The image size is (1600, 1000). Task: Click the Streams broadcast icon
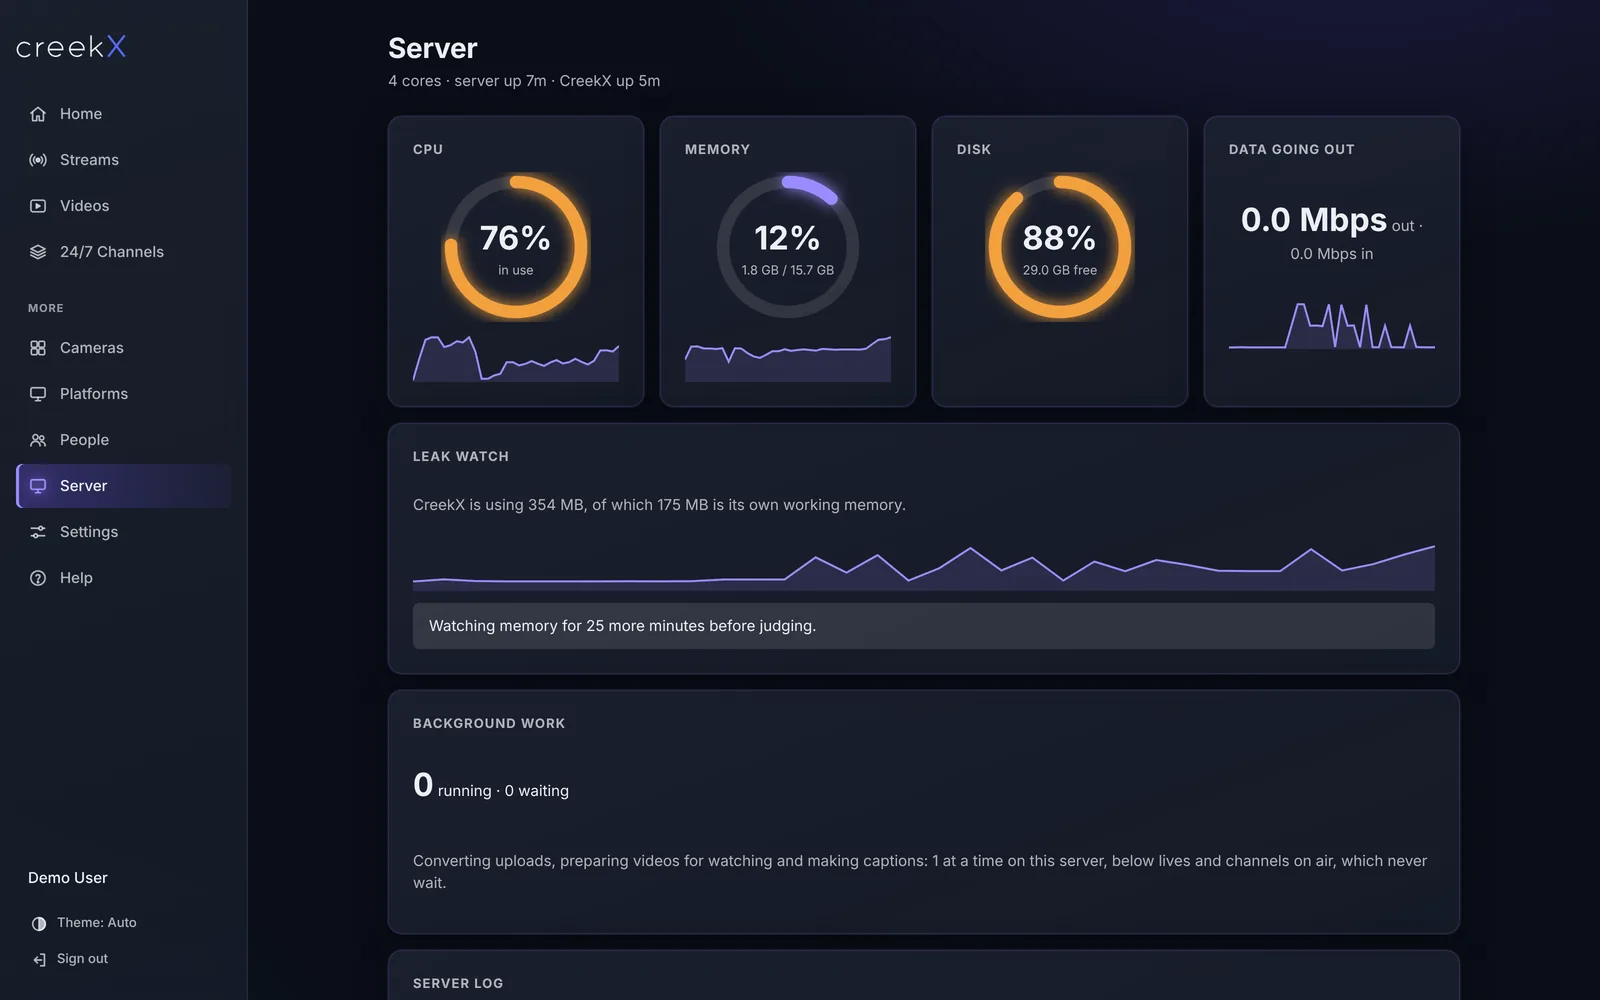38,160
